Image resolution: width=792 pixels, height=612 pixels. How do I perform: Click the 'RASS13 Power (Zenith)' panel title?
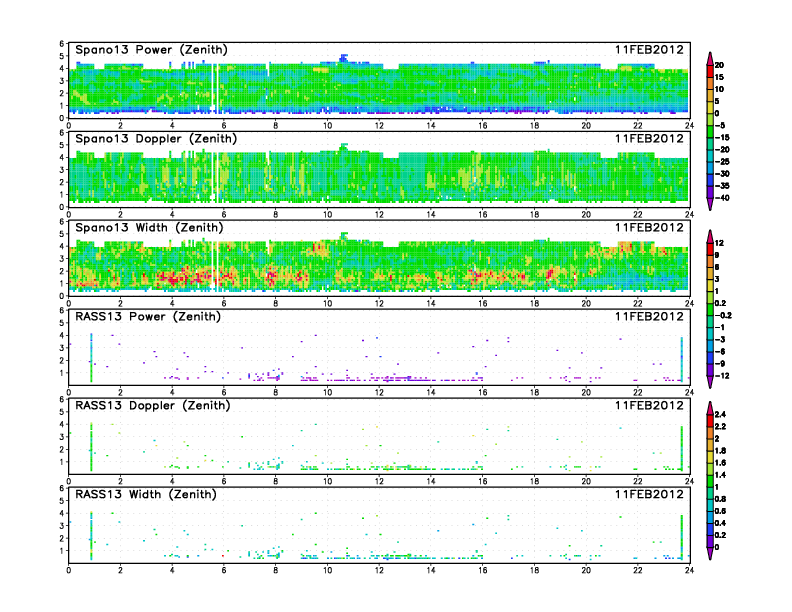[148, 317]
